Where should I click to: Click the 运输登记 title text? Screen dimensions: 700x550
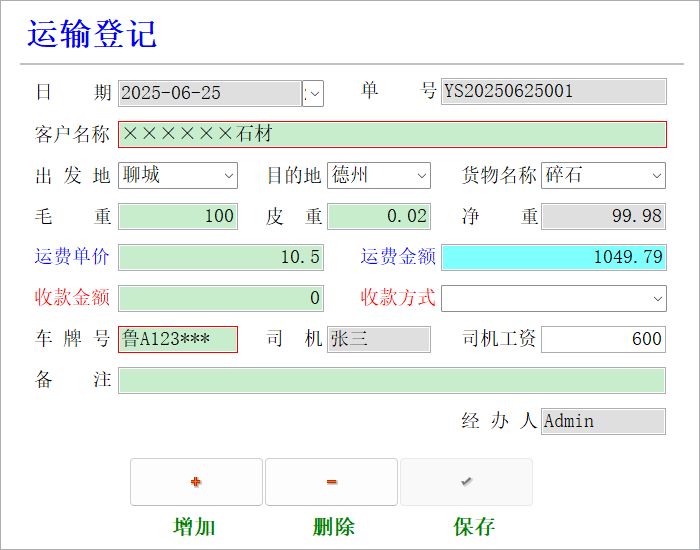pyautogui.click(x=92, y=34)
